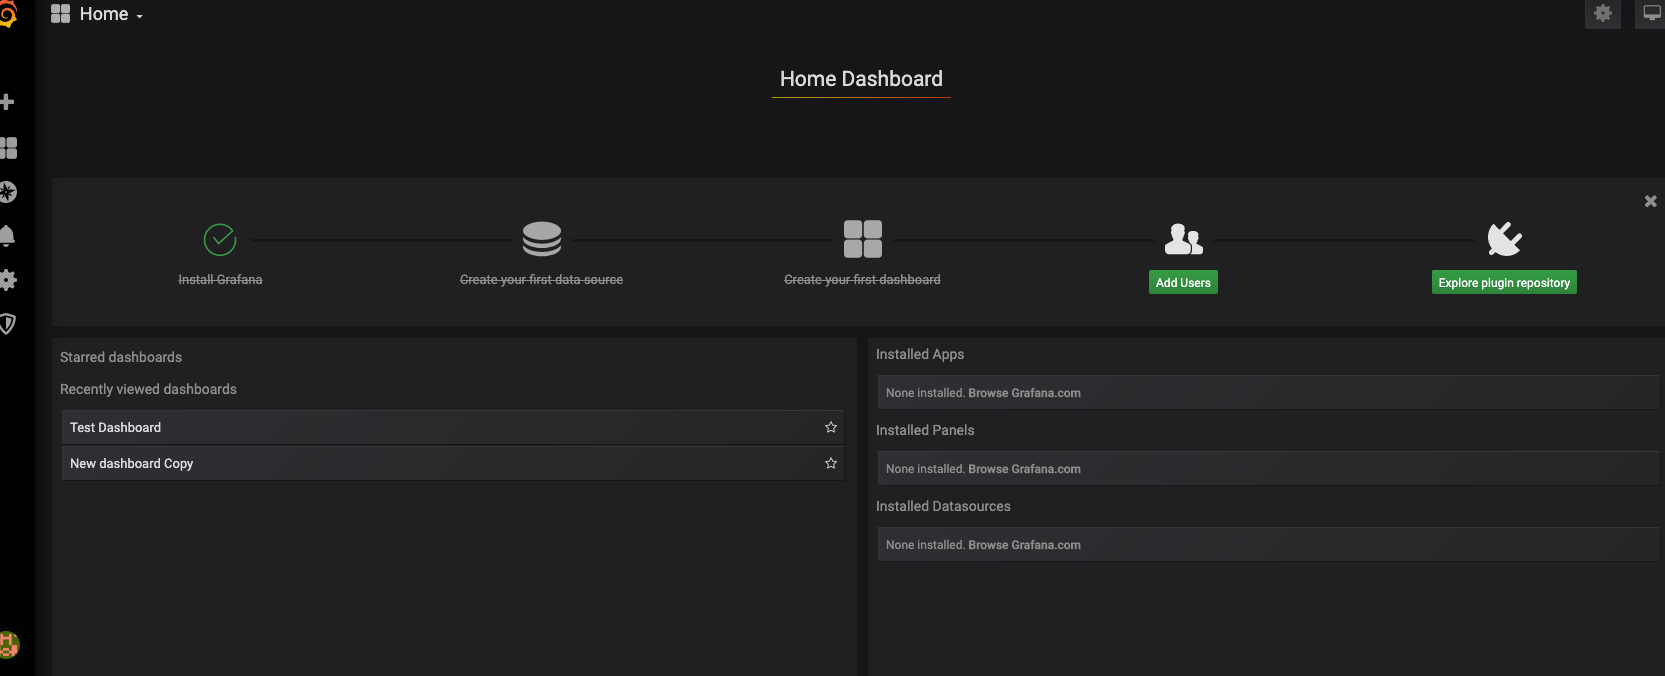The width and height of the screenshot is (1665, 676).
Task: Click Create your first data source label
Action: (541, 280)
